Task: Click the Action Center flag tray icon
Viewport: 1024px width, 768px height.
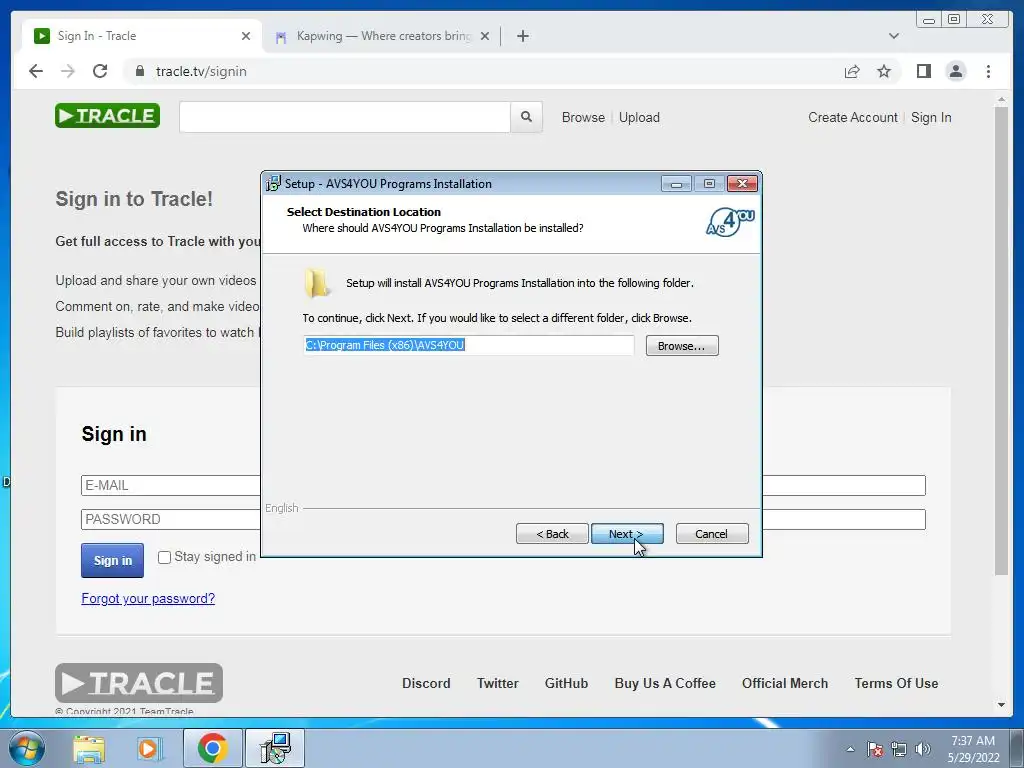Action: (x=875, y=749)
